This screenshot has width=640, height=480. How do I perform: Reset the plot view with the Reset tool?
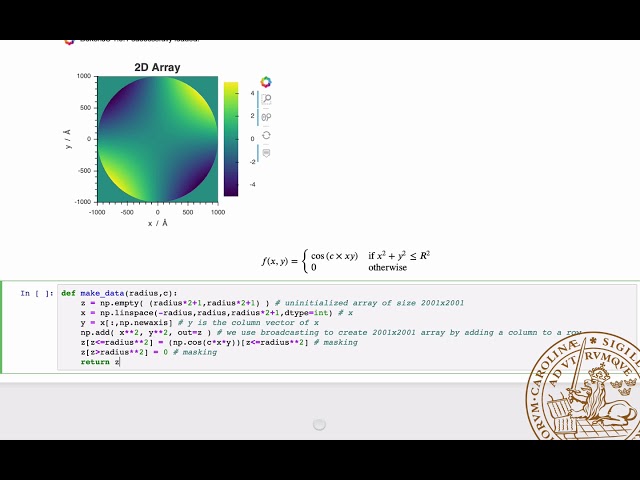(x=267, y=135)
